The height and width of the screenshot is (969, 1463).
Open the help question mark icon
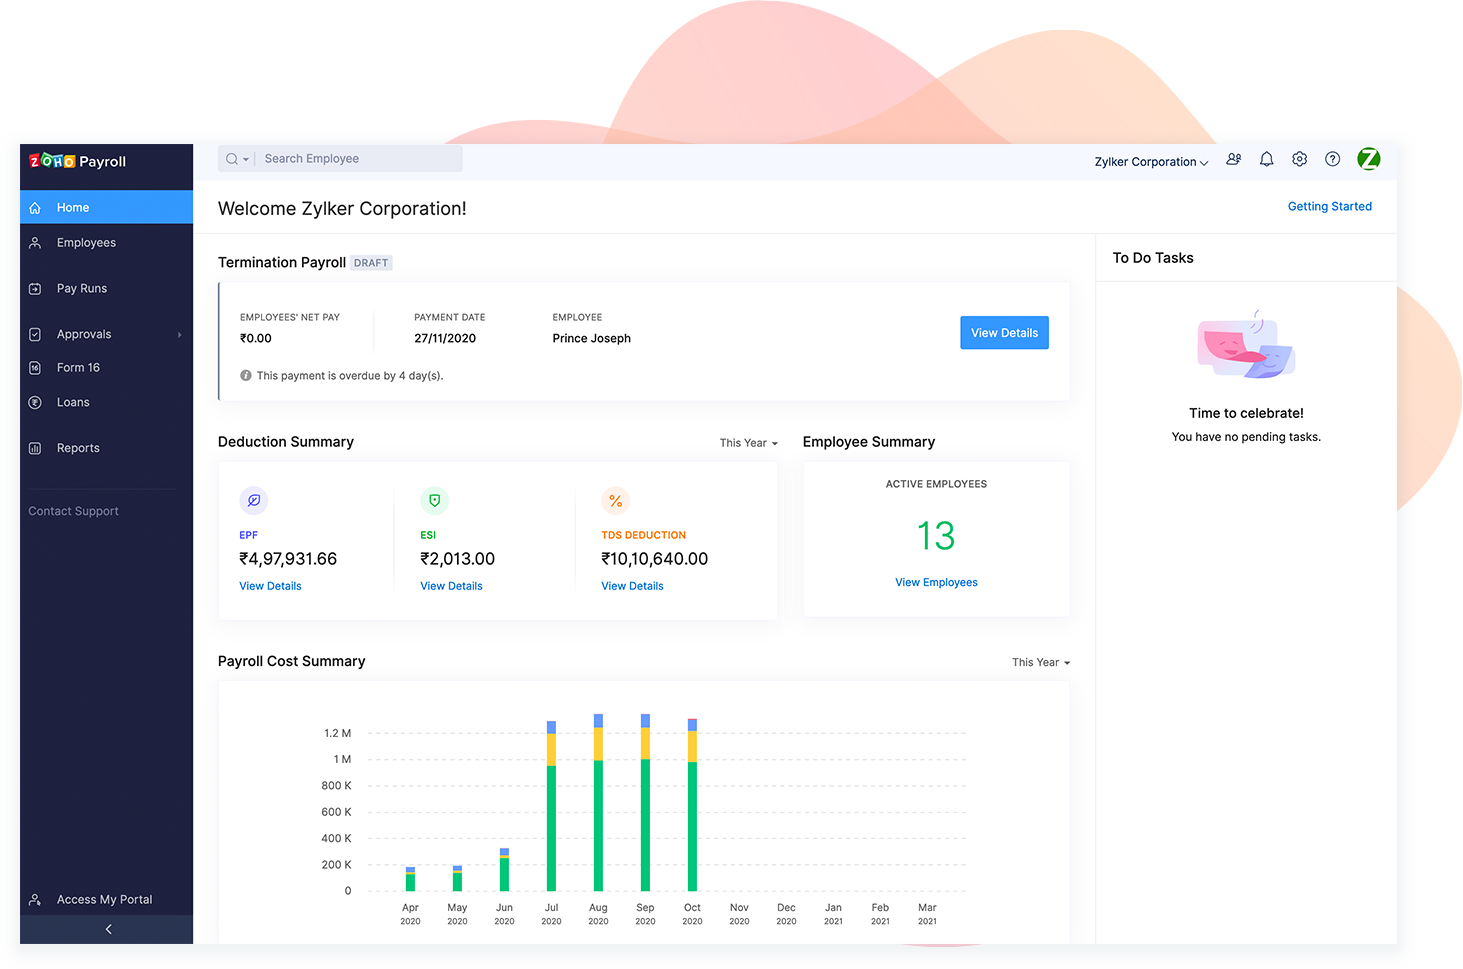pyautogui.click(x=1332, y=159)
